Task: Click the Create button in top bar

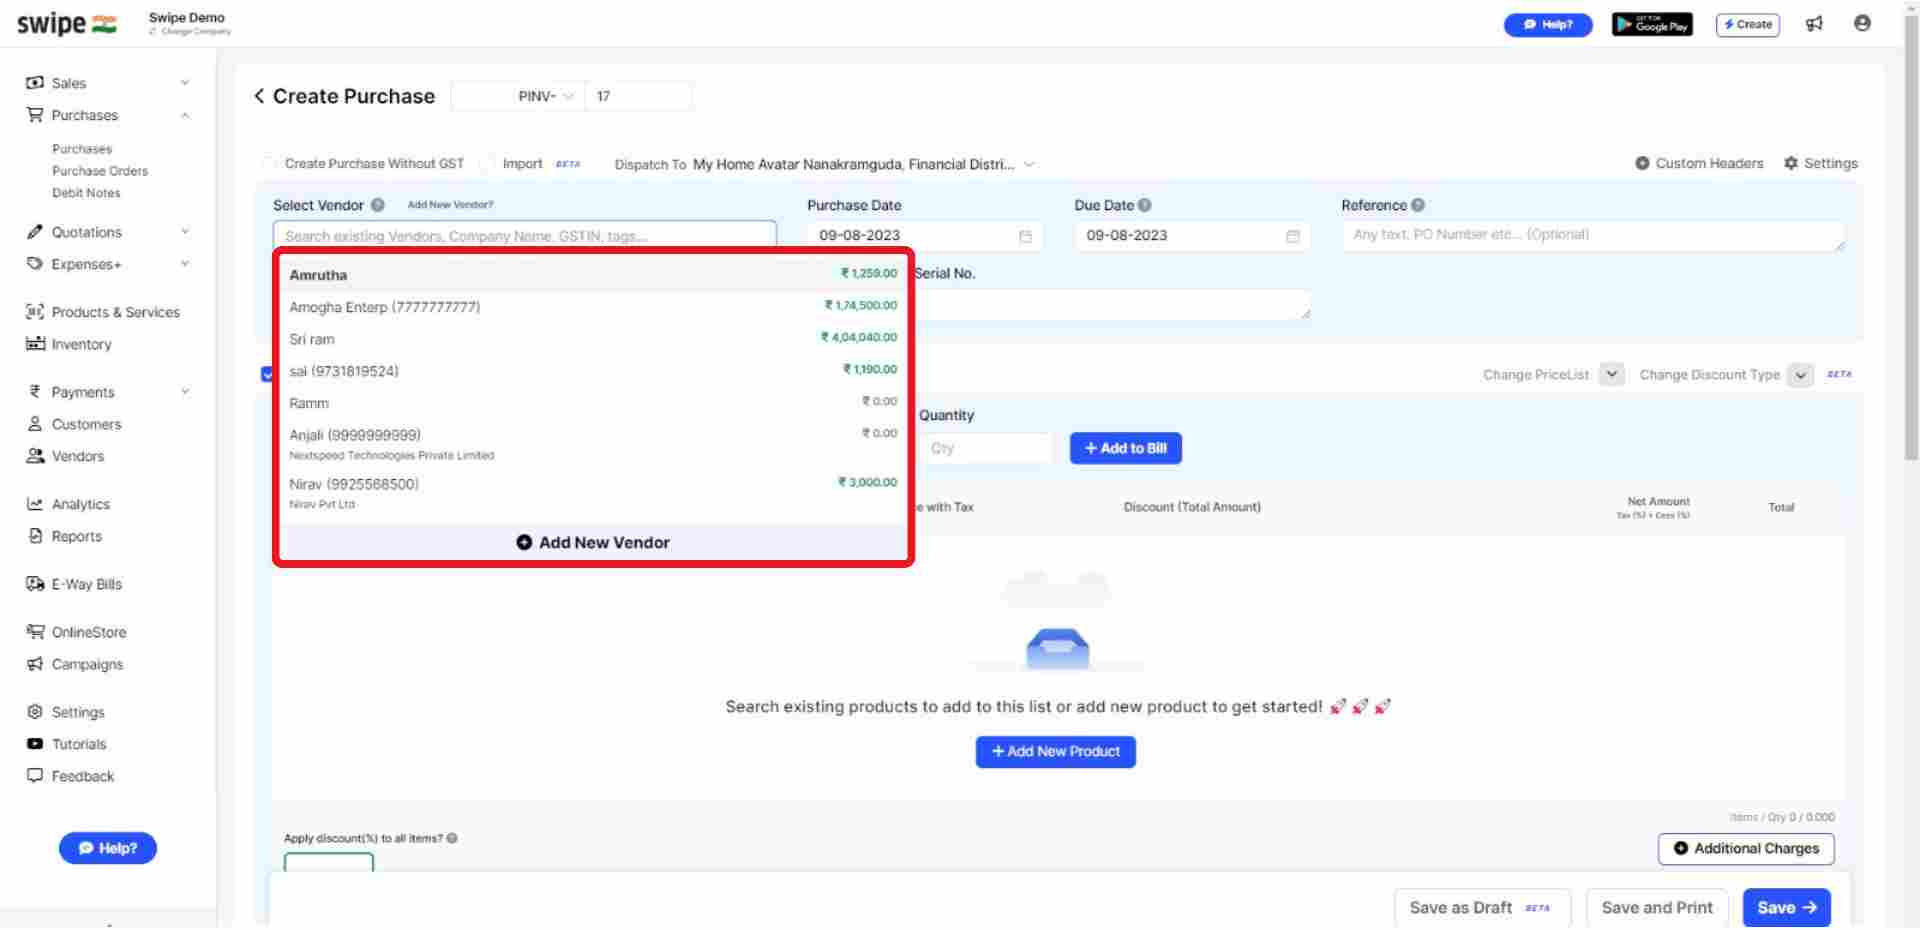Action: coord(1747,24)
